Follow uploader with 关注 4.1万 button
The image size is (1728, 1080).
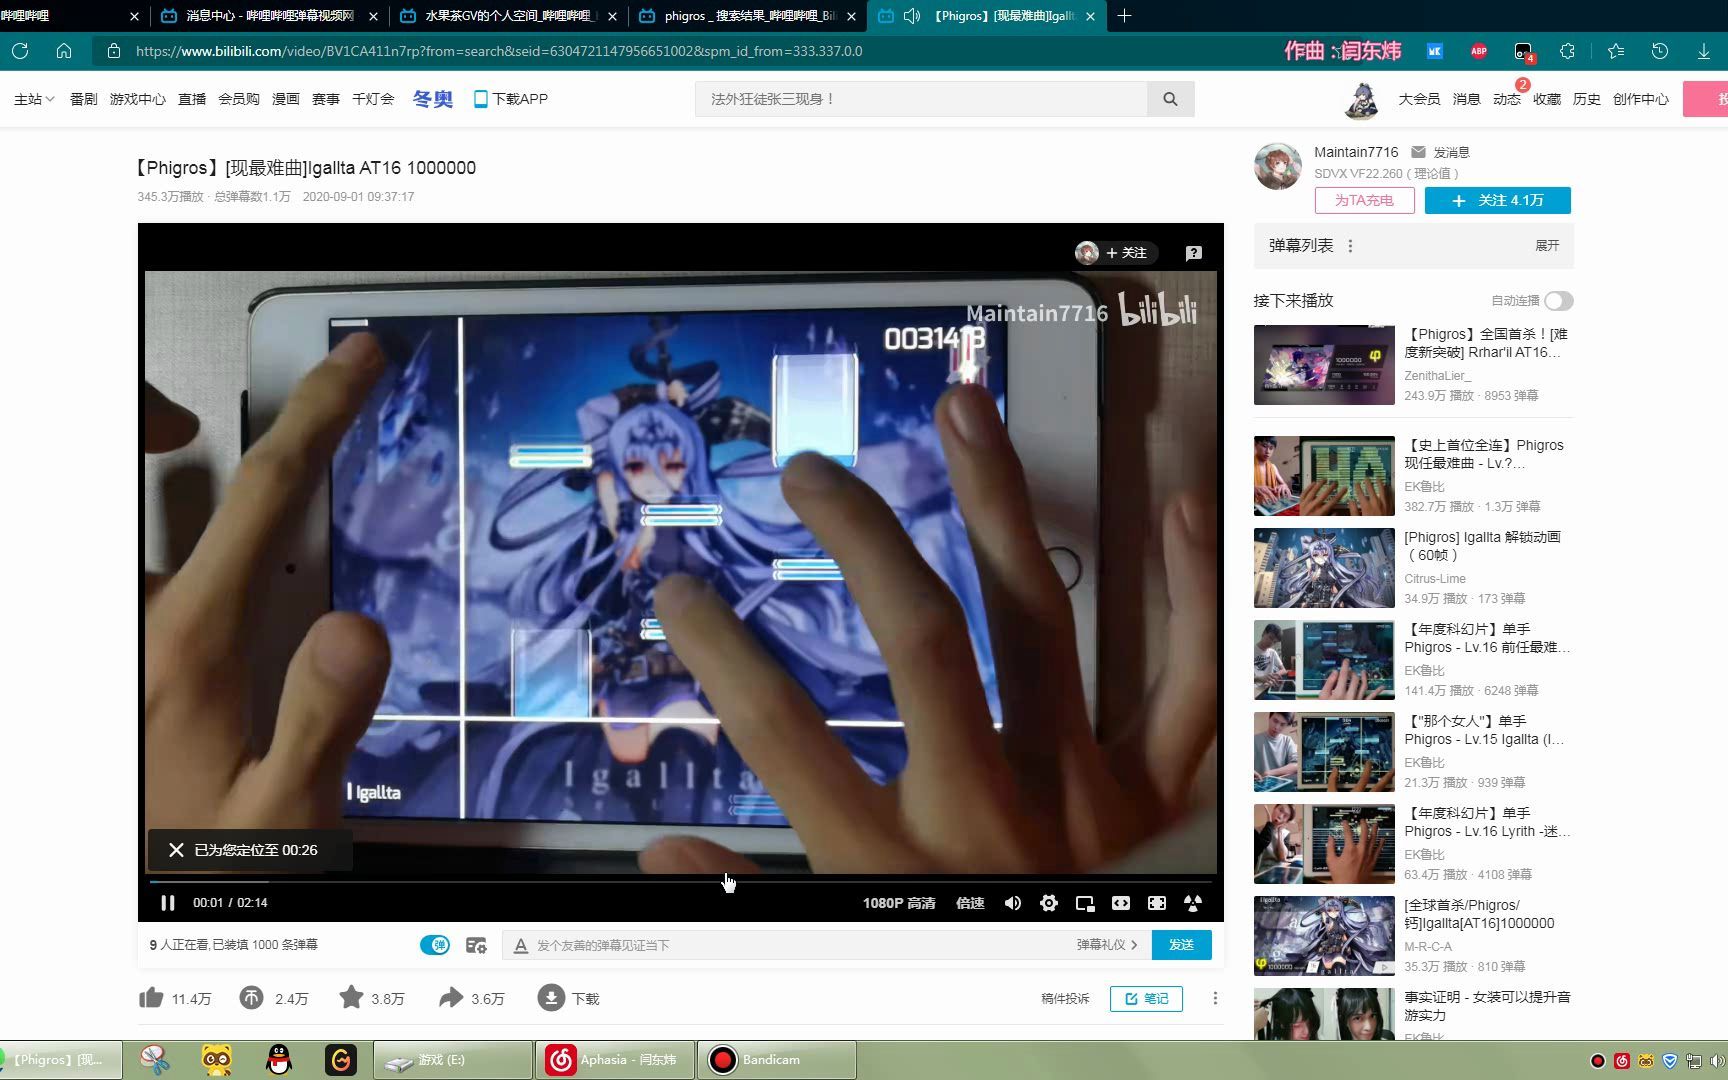click(x=1497, y=201)
